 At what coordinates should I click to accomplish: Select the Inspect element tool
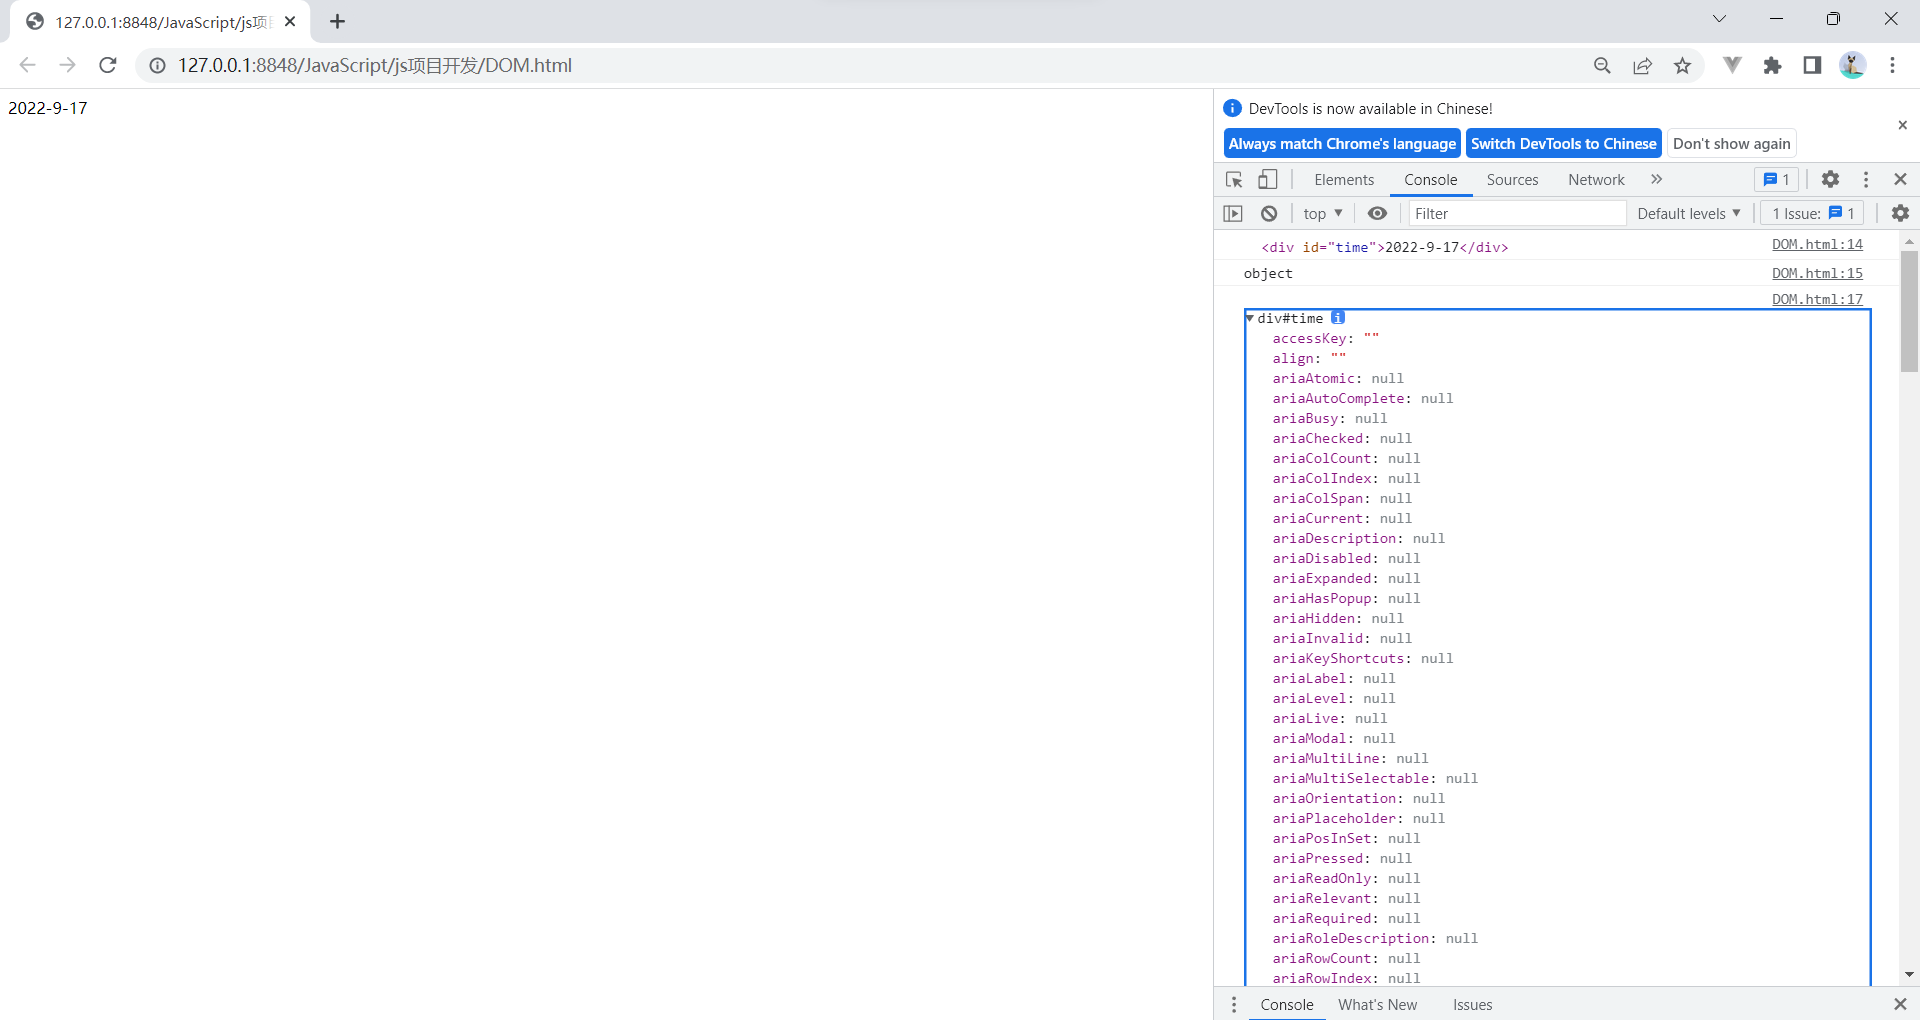coord(1234,179)
